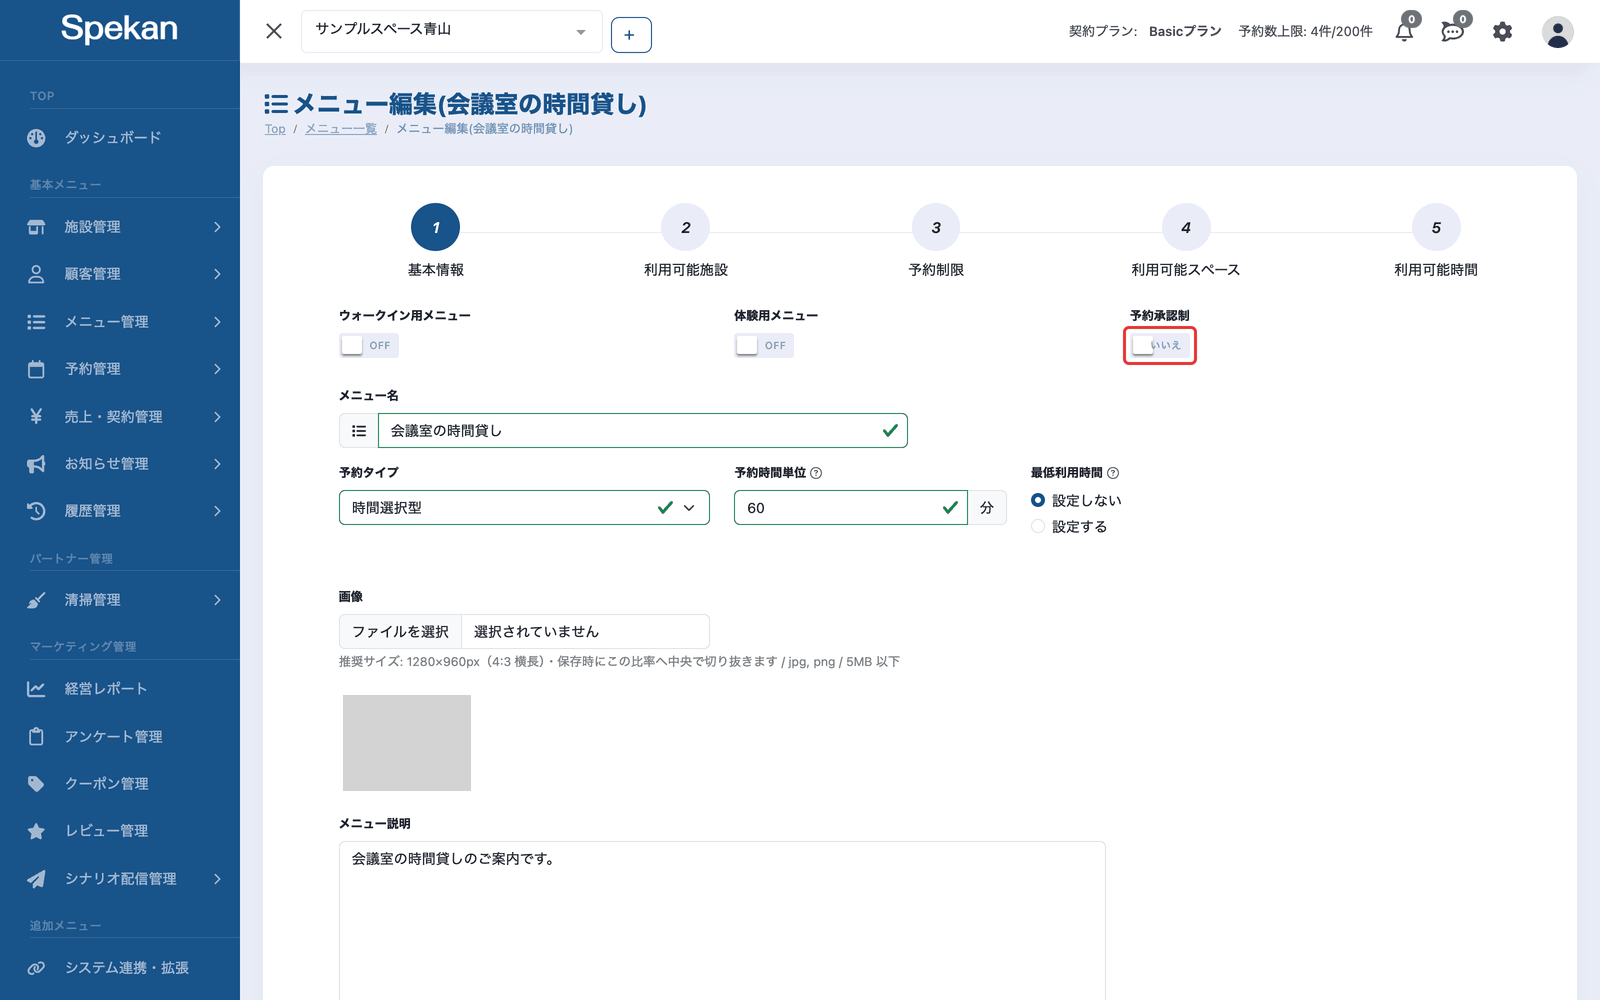Click the クーポン管理 tag icon
The height and width of the screenshot is (1000, 1600).
click(36, 784)
